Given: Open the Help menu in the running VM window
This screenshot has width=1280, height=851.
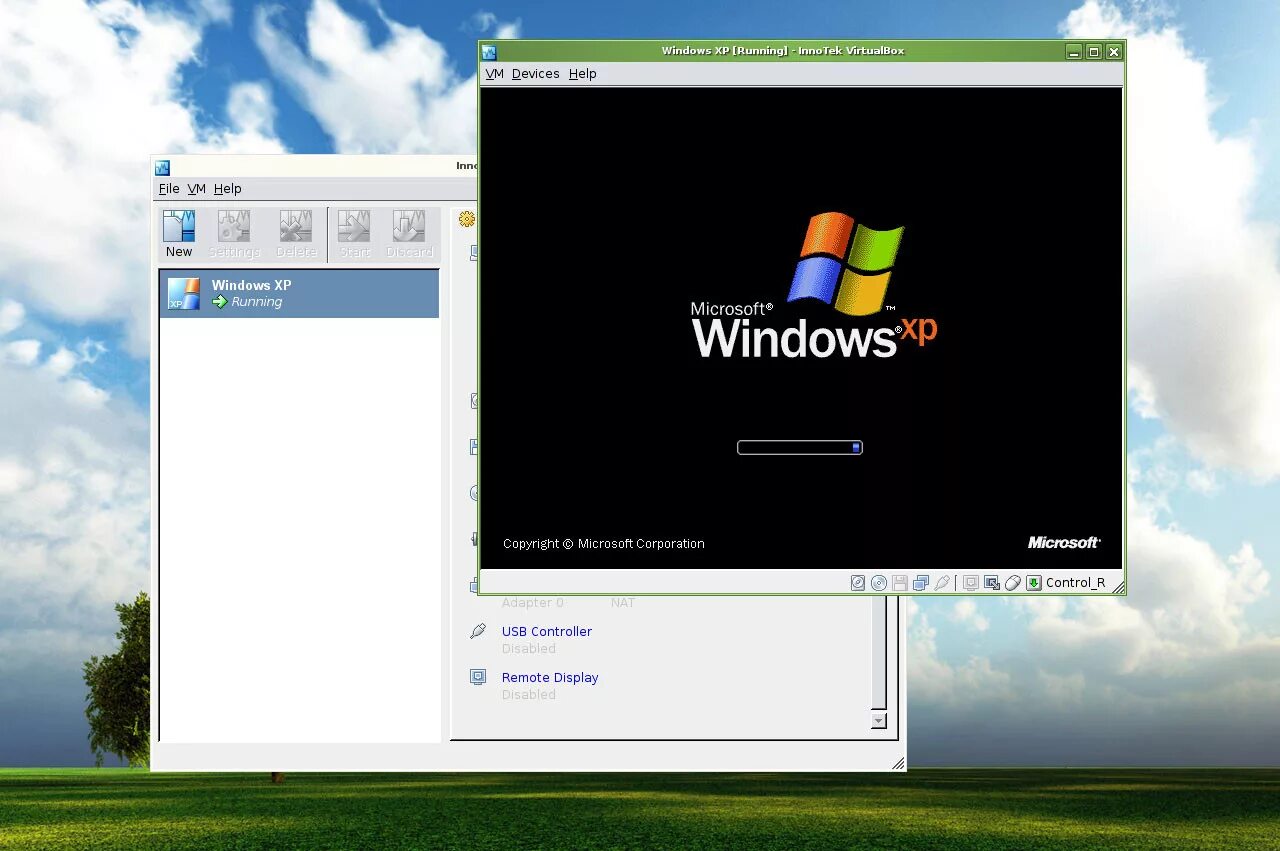Looking at the screenshot, I should click(x=583, y=73).
